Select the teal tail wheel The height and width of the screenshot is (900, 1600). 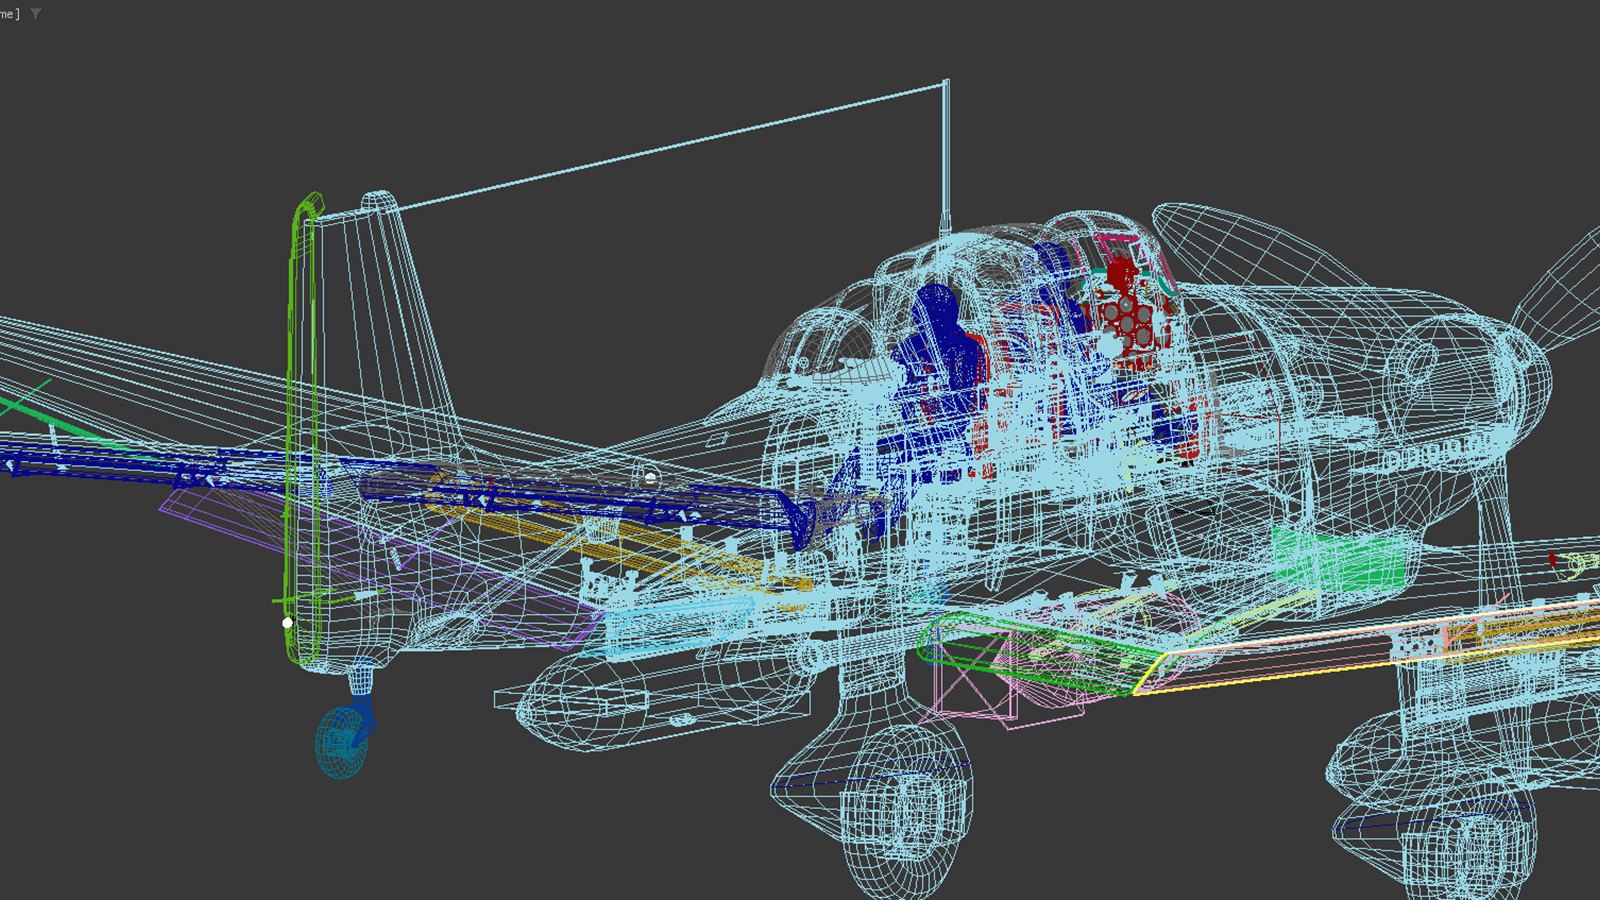(x=340, y=742)
